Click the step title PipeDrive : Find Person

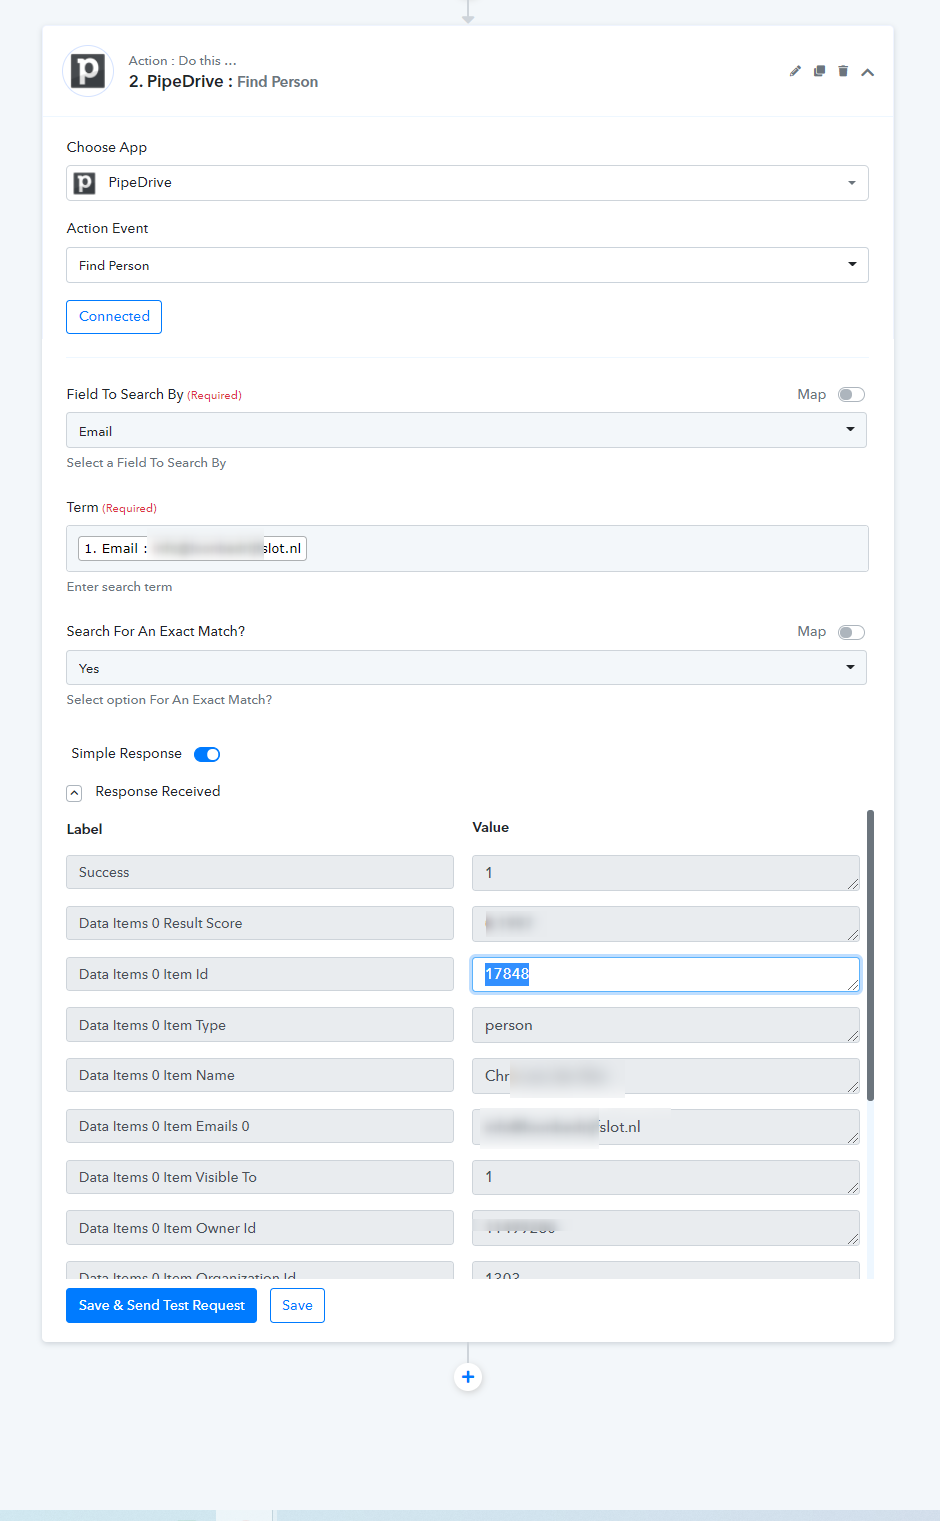tap(223, 82)
